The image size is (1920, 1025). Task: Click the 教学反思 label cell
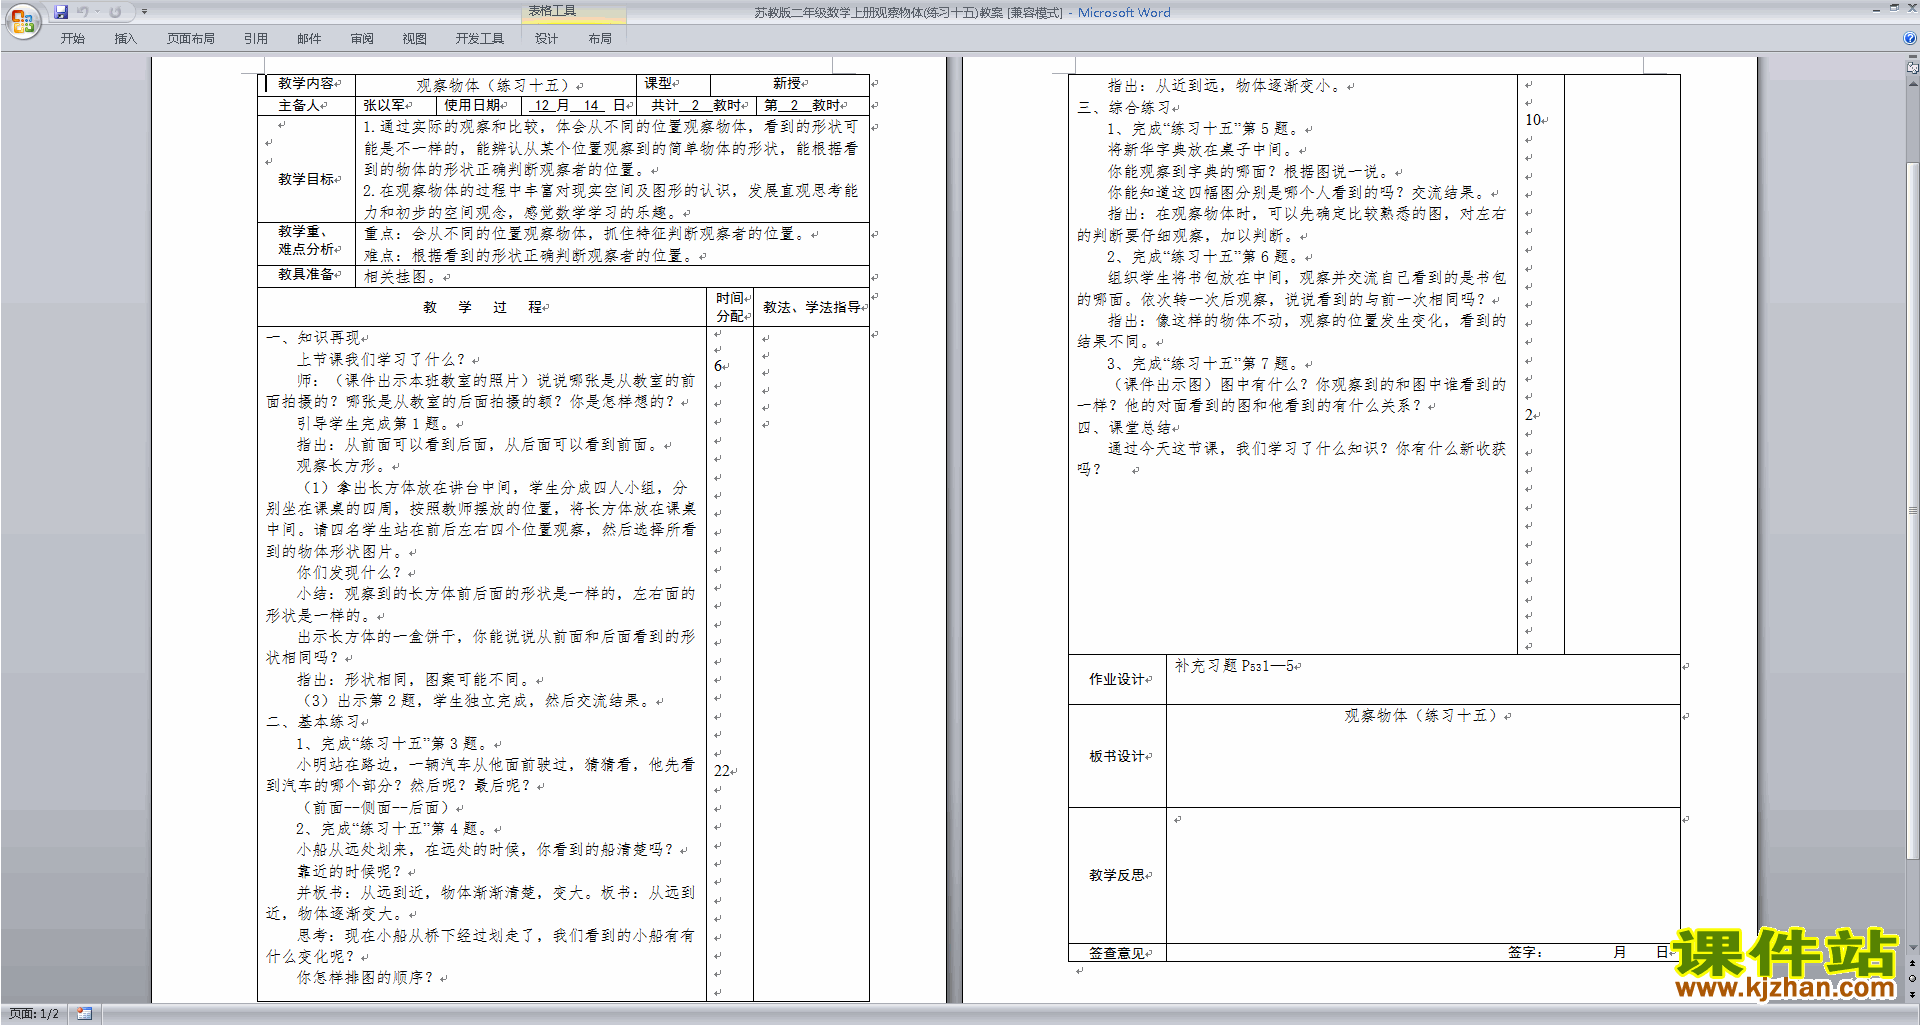1117,875
